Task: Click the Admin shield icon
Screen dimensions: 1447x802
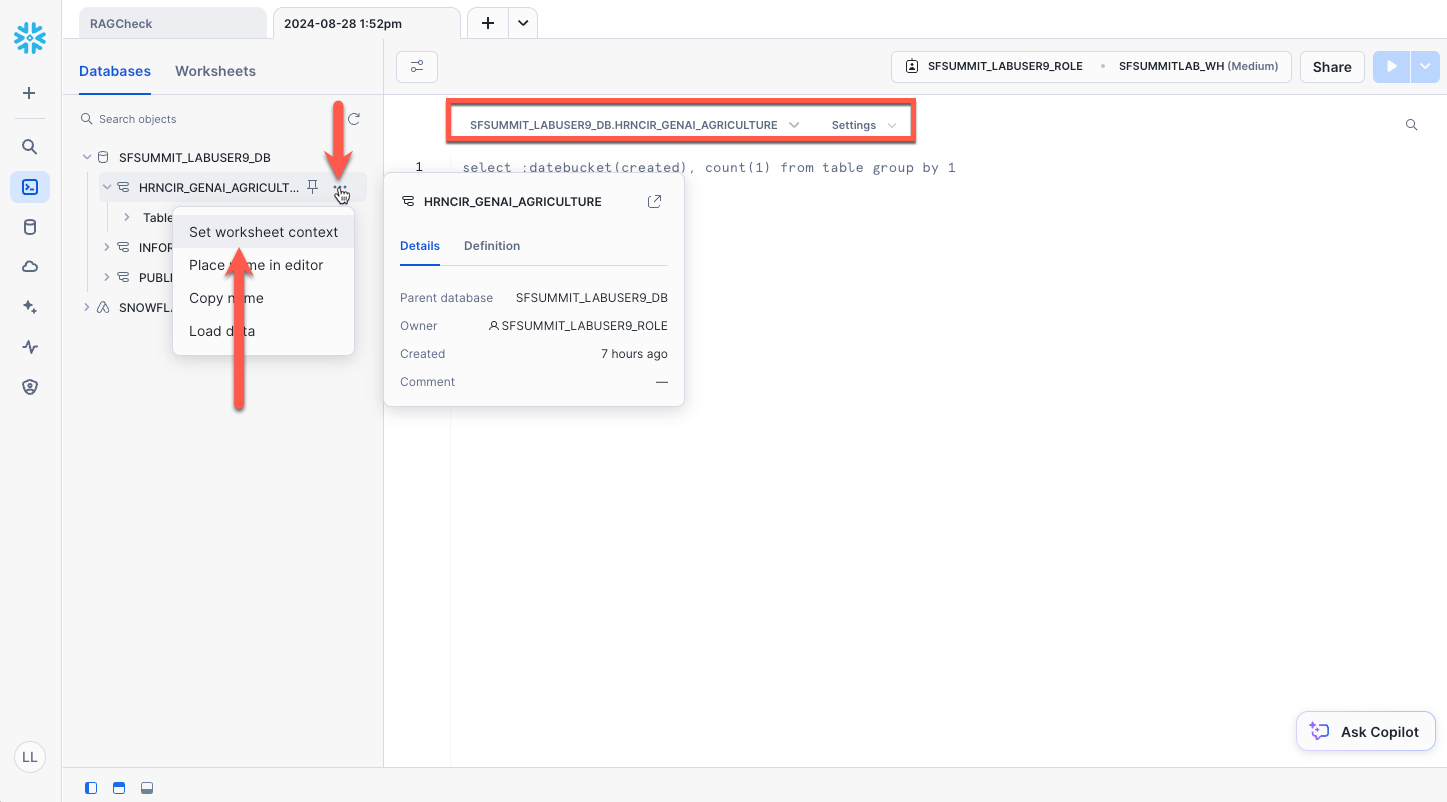Action: tap(30, 387)
